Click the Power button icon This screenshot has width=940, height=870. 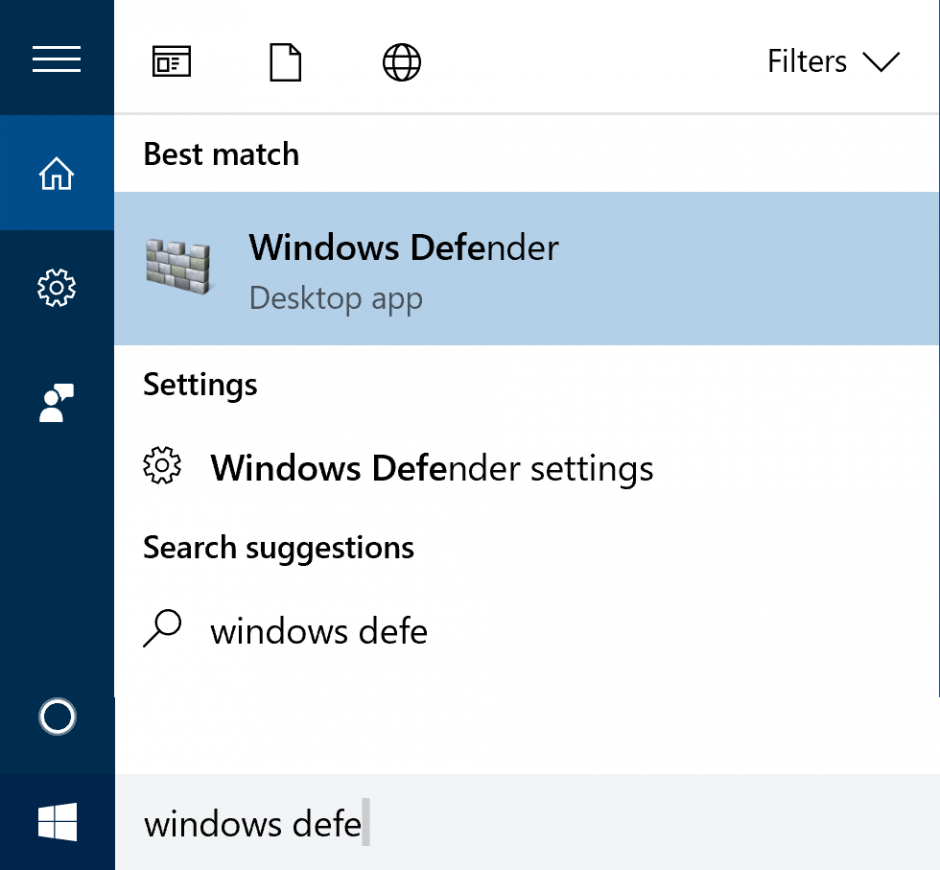click(x=57, y=717)
